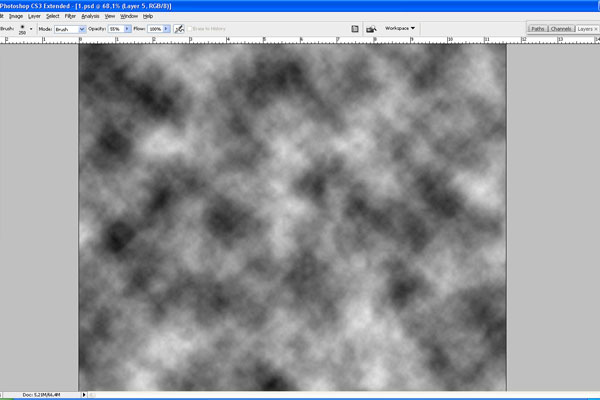Click the Flow percentage field
The image size is (600, 400).
tap(153, 29)
